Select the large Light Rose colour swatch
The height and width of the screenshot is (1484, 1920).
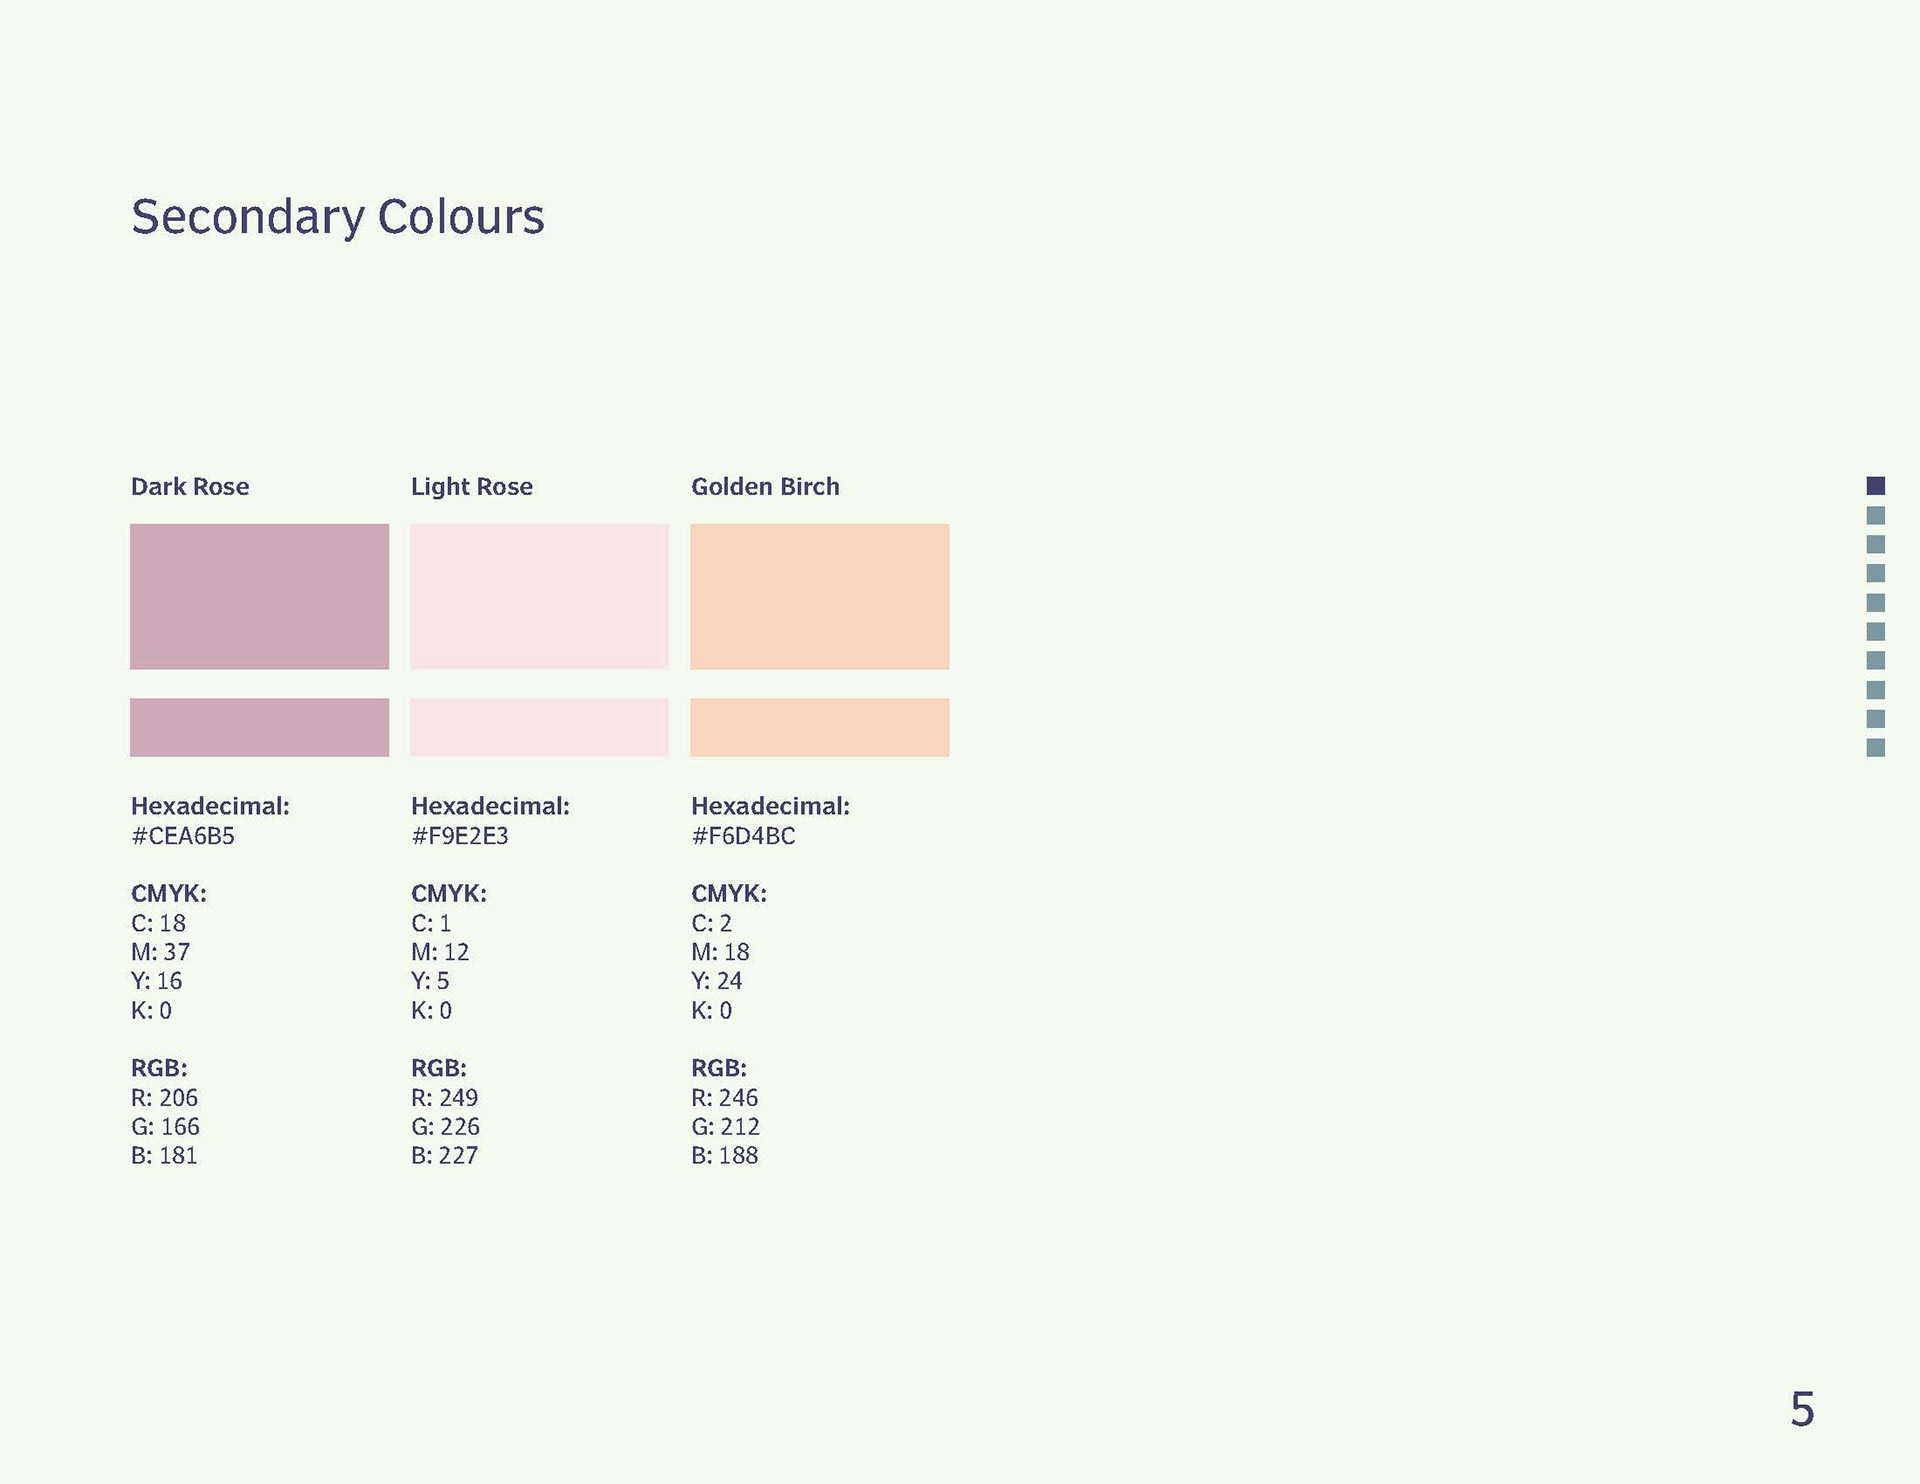point(539,596)
